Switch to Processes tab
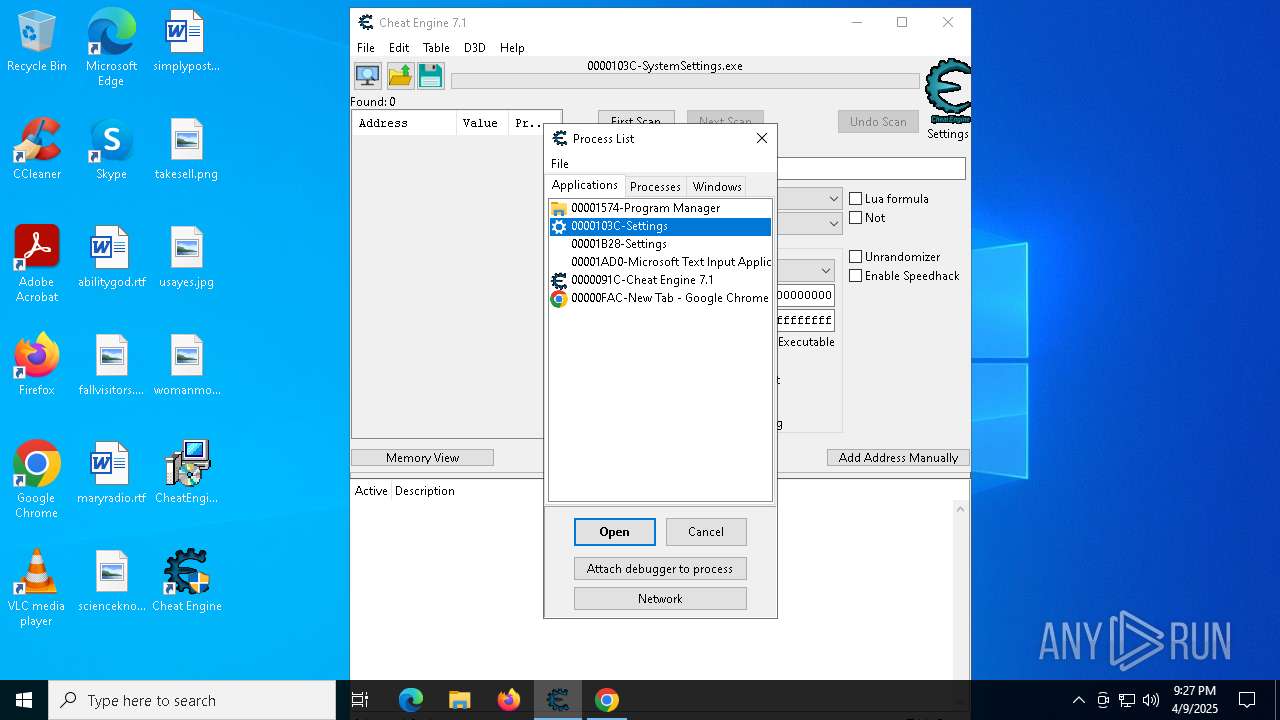Viewport: 1280px width, 720px height. [655, 187]
